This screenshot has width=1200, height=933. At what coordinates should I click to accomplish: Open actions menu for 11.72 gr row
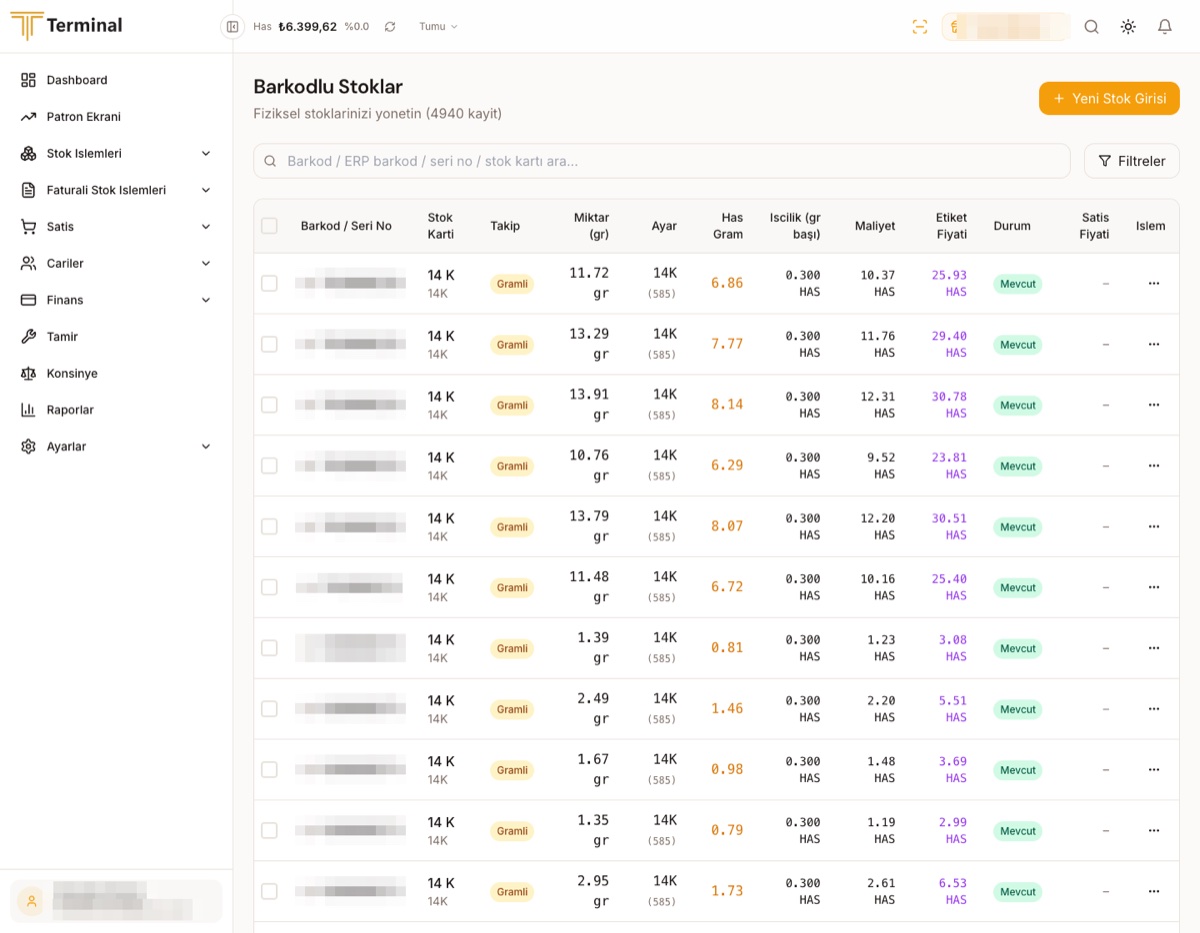[x=1154, y=283]
